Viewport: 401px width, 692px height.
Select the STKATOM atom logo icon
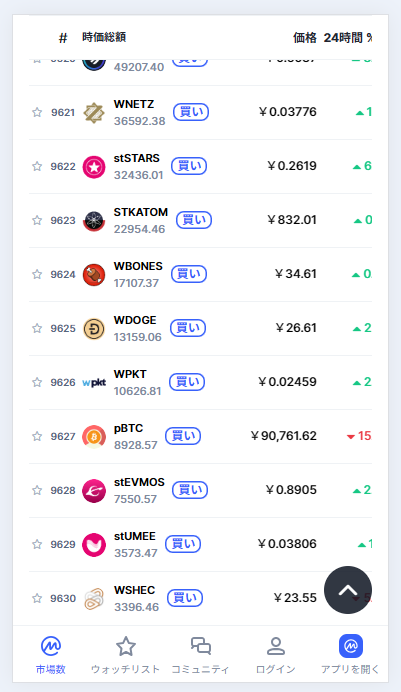[94, 221]
